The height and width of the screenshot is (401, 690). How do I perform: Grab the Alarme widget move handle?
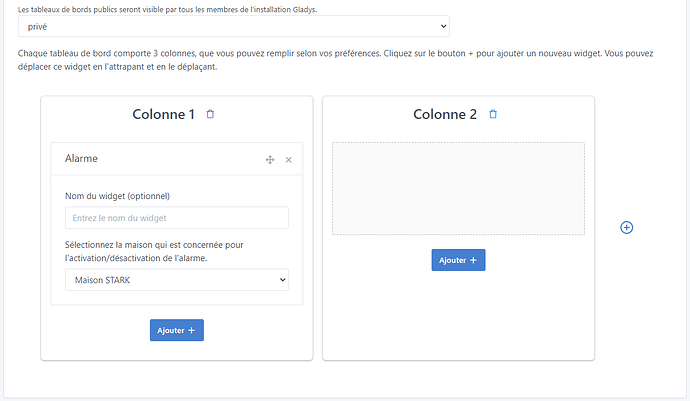tap(270, 160)
